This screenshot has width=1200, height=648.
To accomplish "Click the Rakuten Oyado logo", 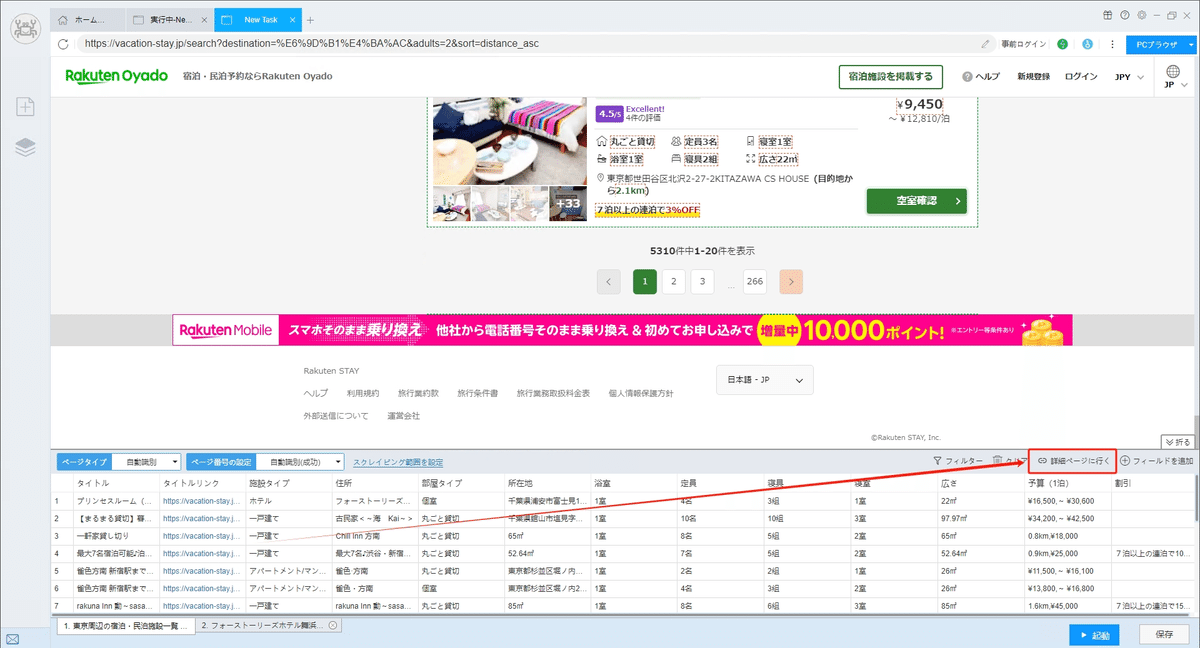I will (x=116, y=76).
